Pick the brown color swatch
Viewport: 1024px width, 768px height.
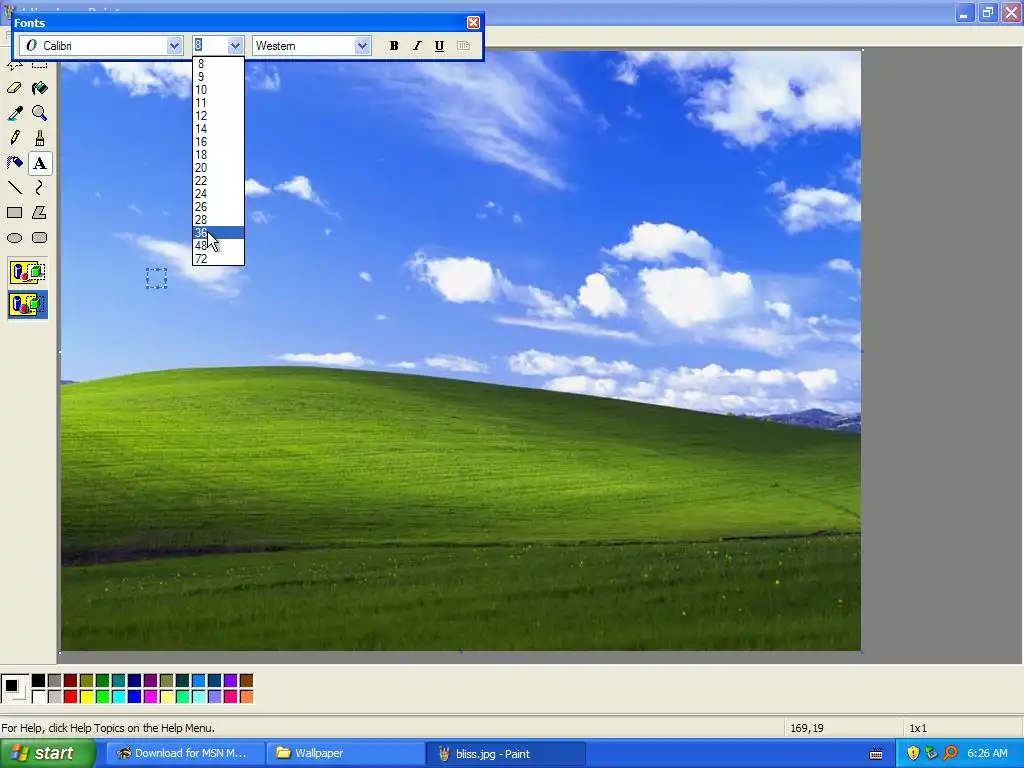246,681
